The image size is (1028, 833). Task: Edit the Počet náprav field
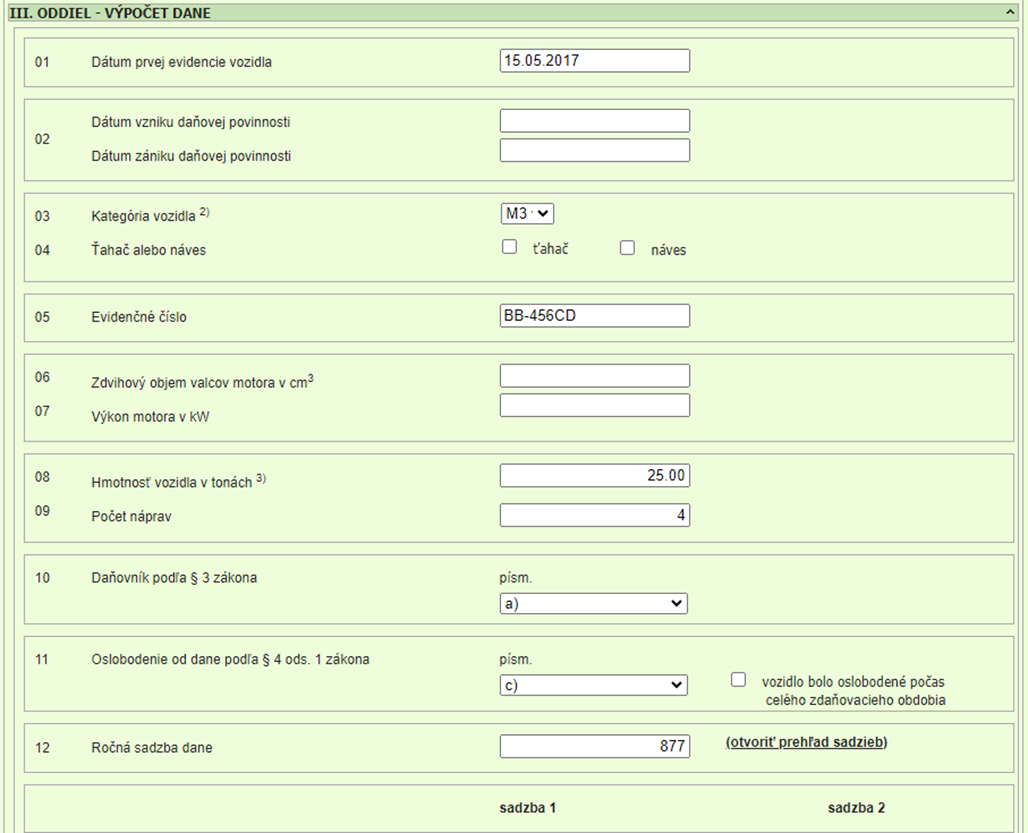point(595,515)
